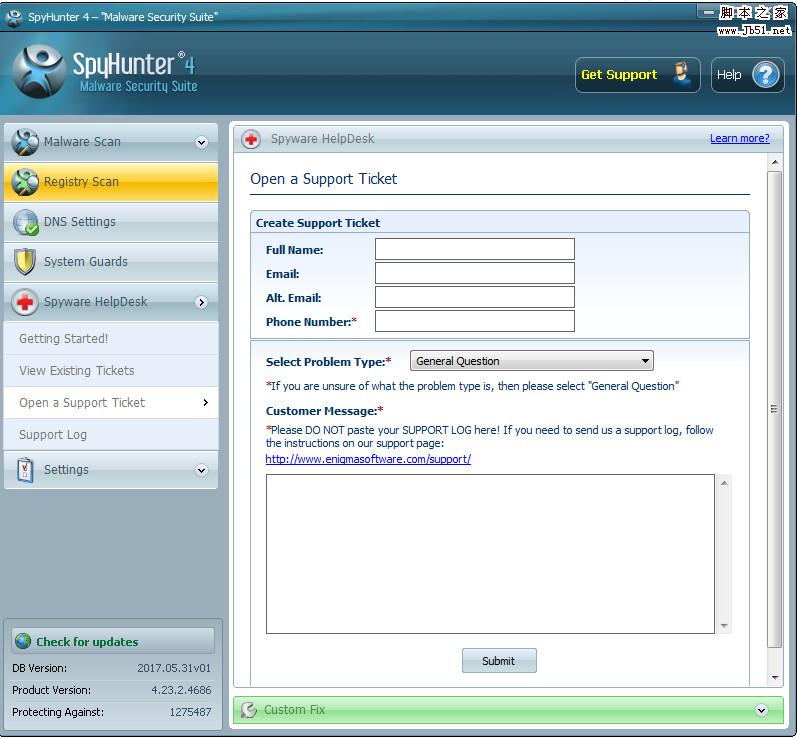Open the Support Log item

coord(111,435)
